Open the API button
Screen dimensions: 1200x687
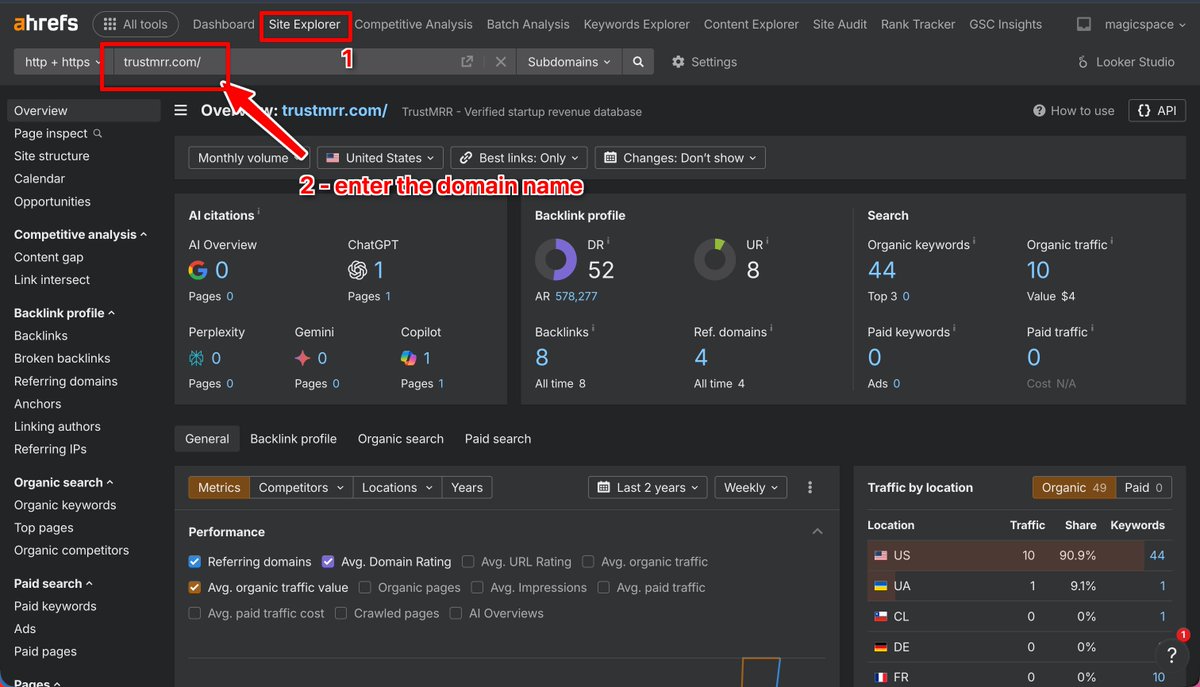(1157, 110)
